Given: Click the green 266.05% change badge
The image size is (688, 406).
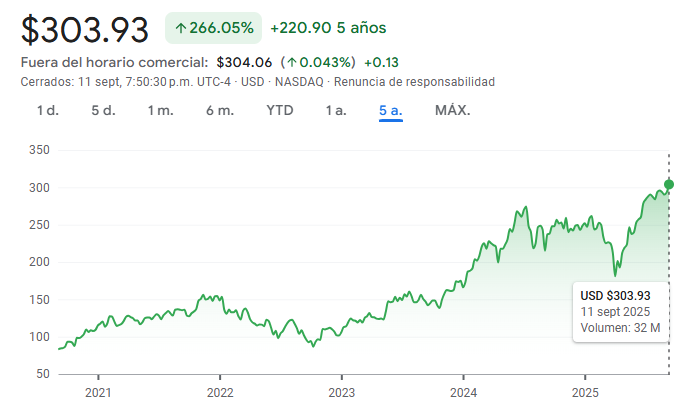Looking at the screenshot, I should (213, 28).
